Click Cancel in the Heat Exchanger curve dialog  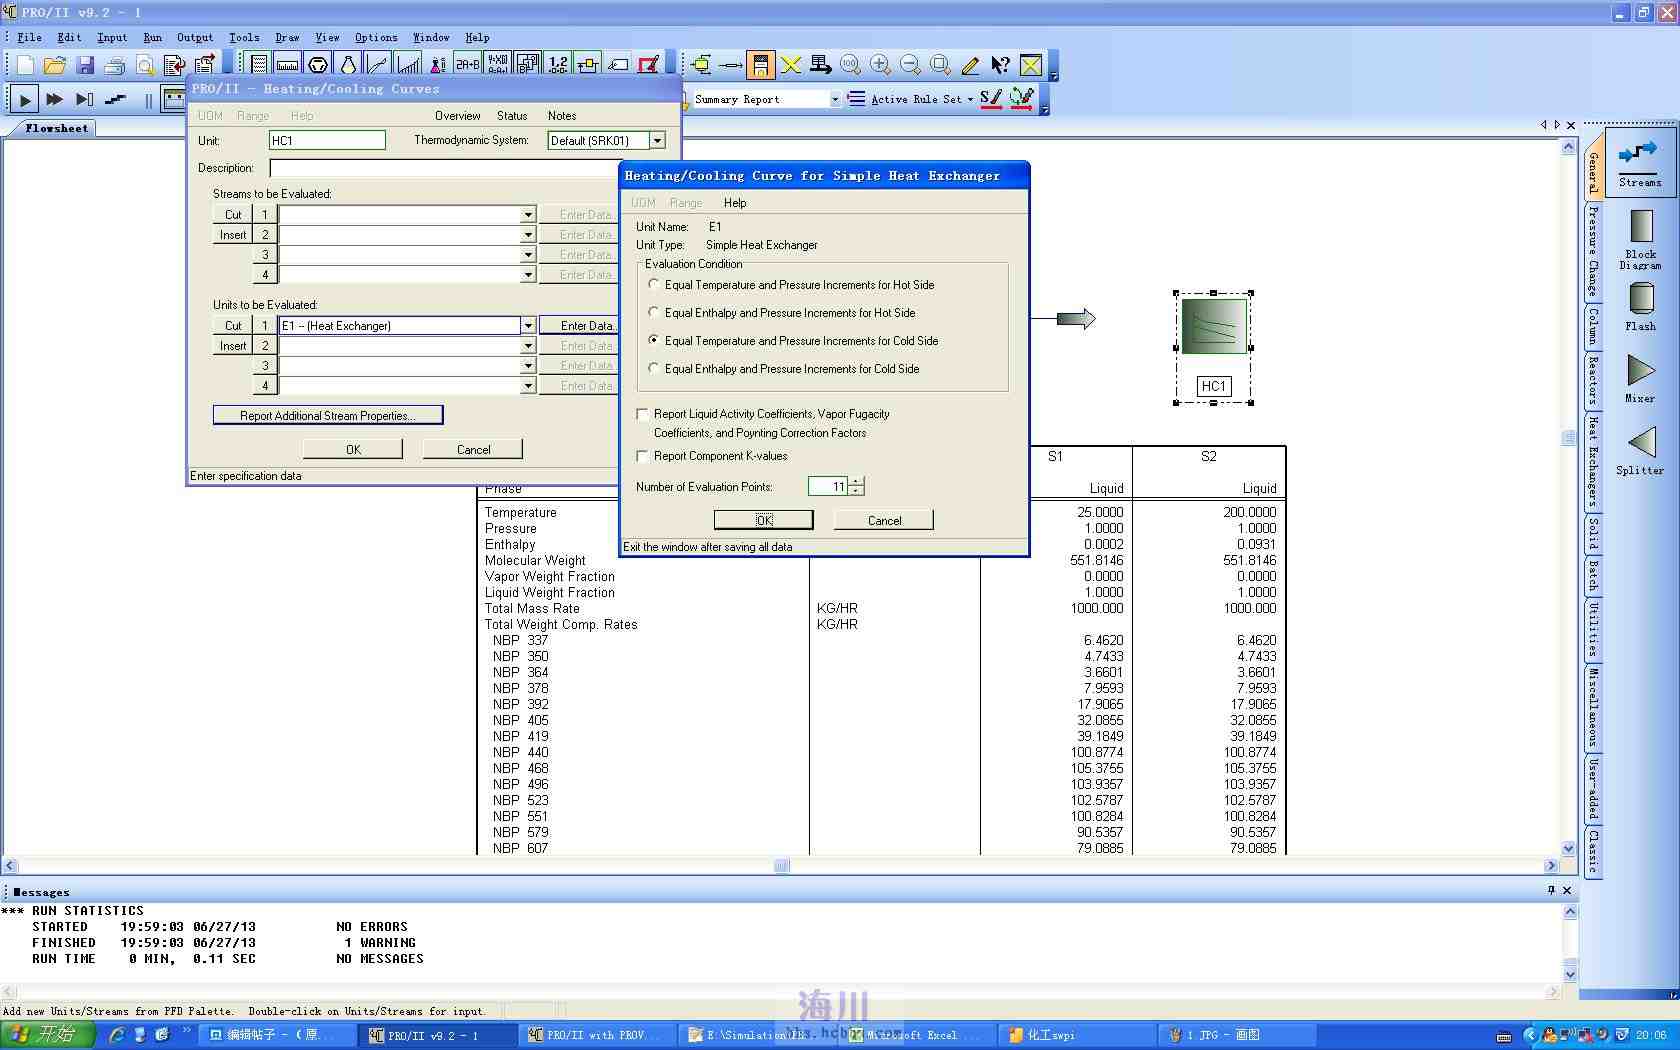pos(884,520)
